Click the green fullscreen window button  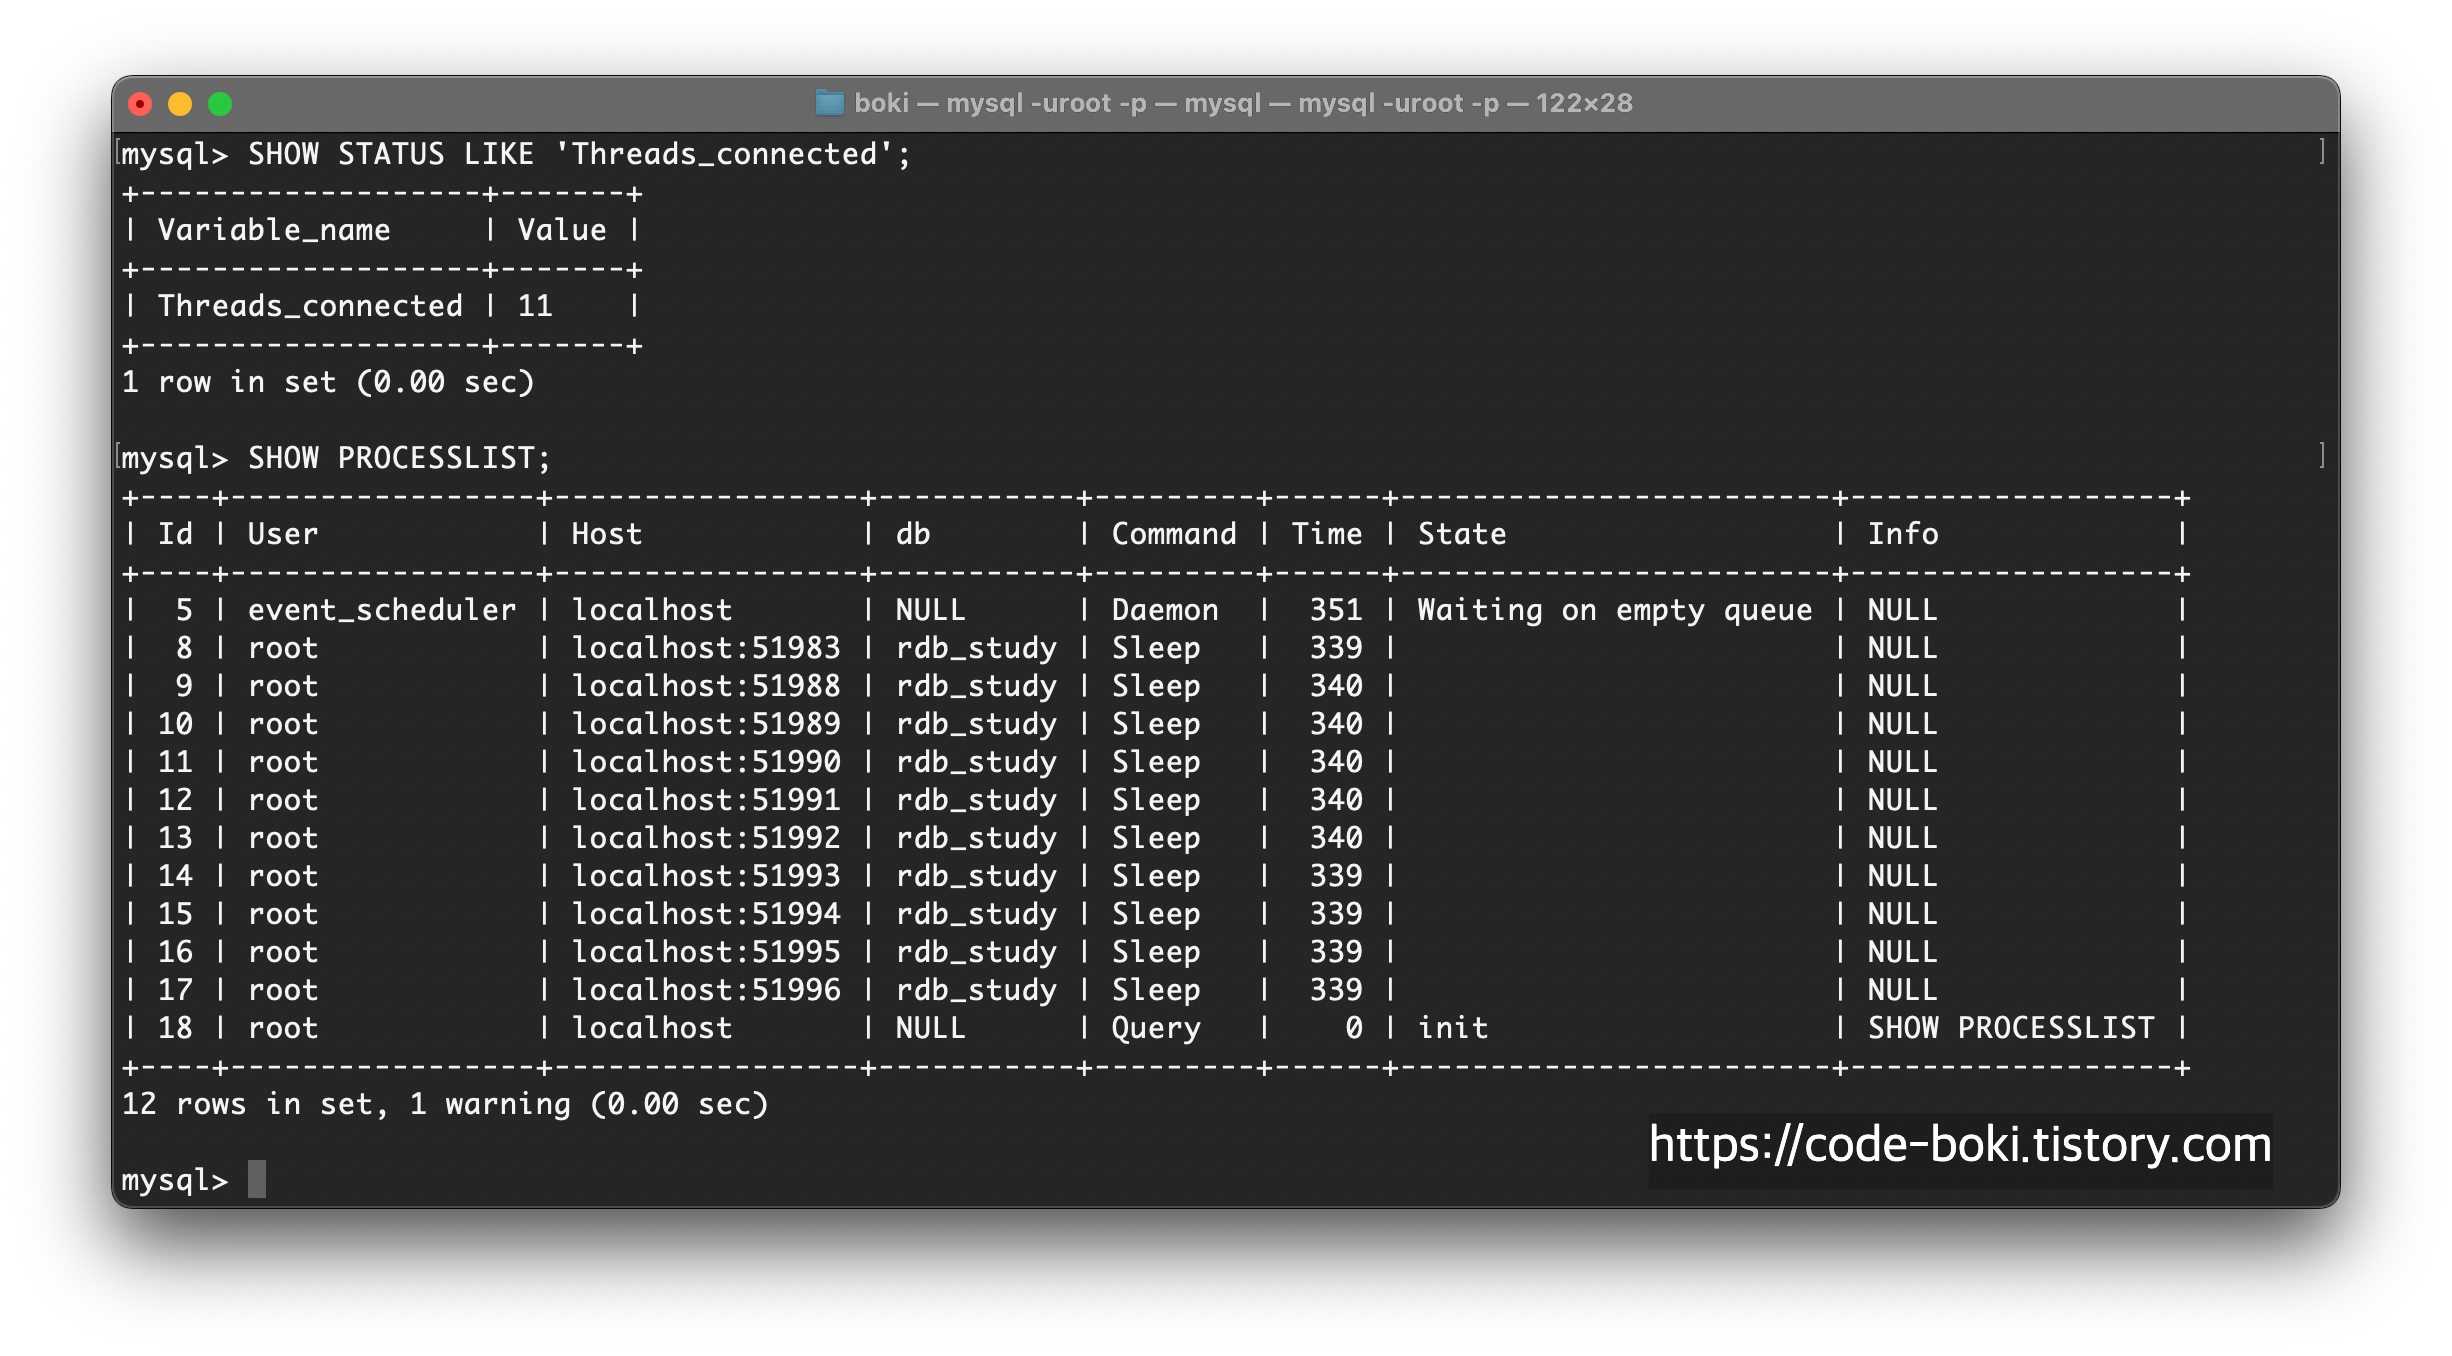(220, 104)
